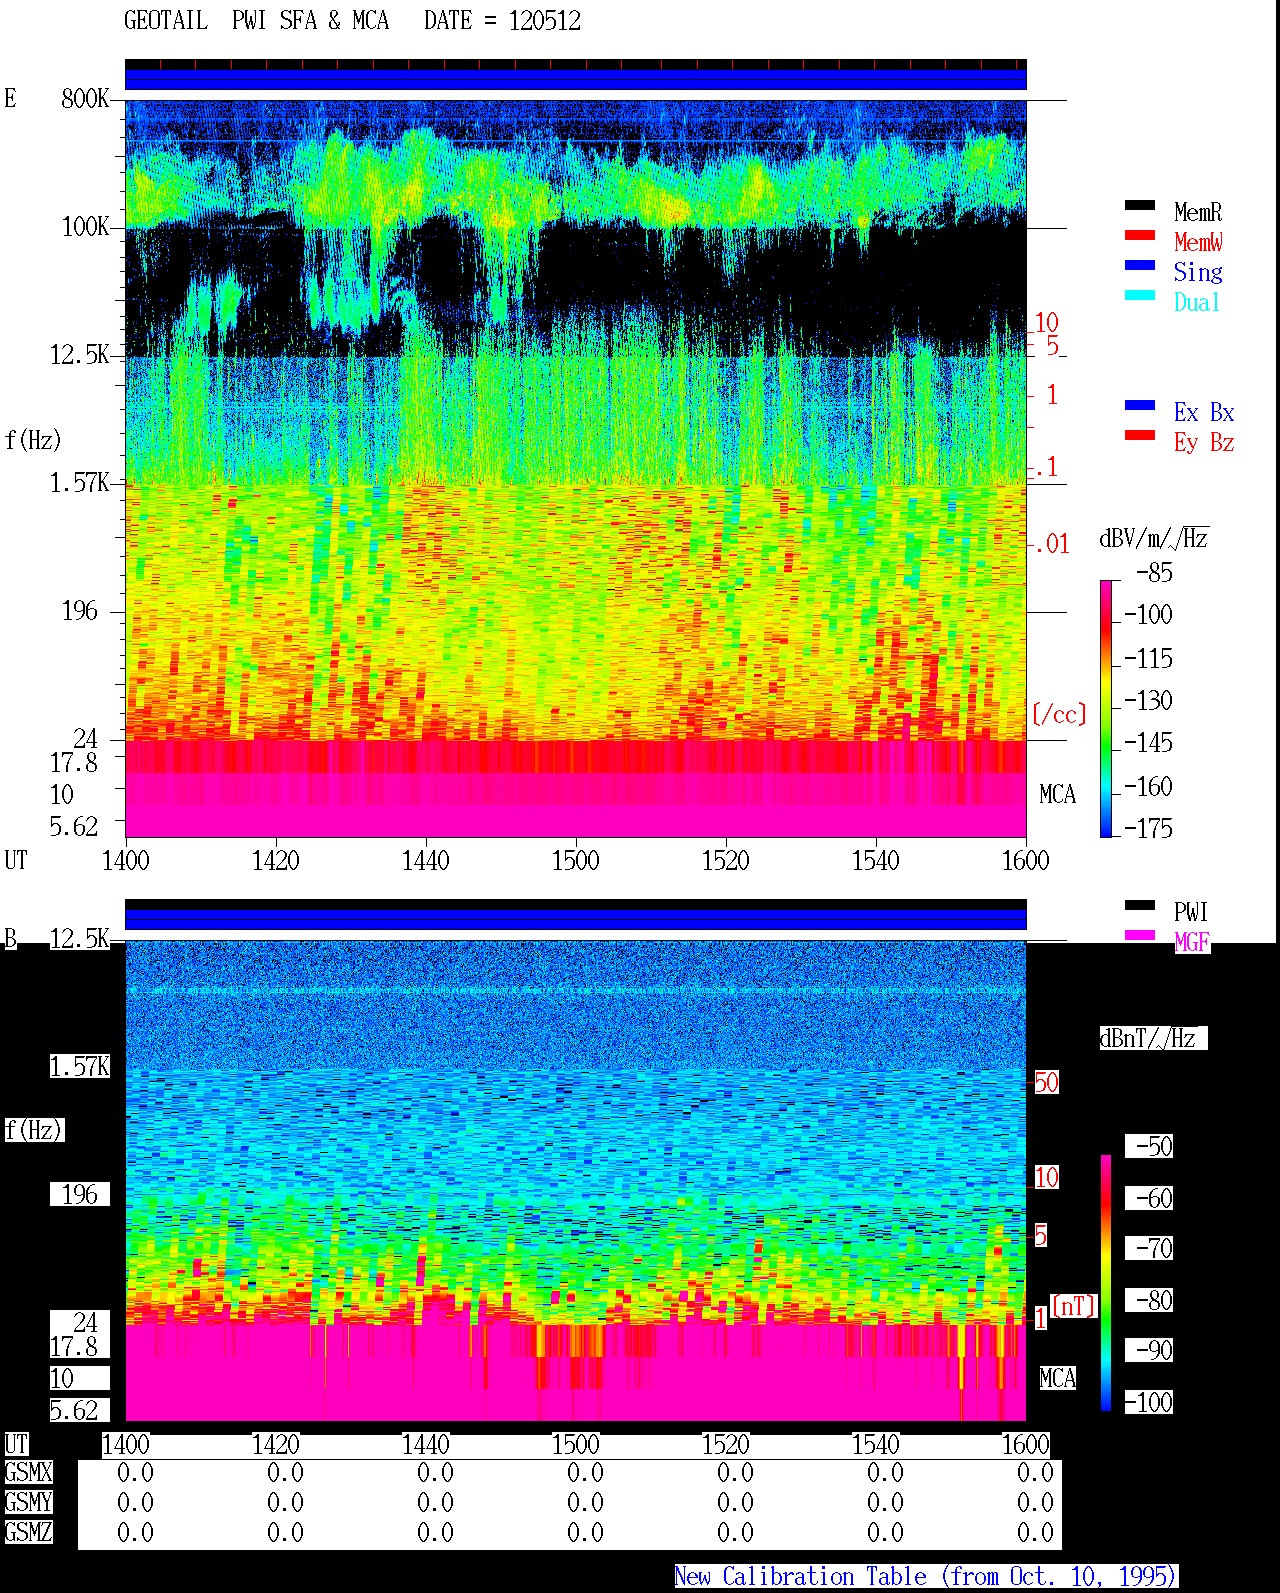Click the magenta MGF legend swatch
The width and height of the screenshot is (1280, 1593).
[1140, 935]
